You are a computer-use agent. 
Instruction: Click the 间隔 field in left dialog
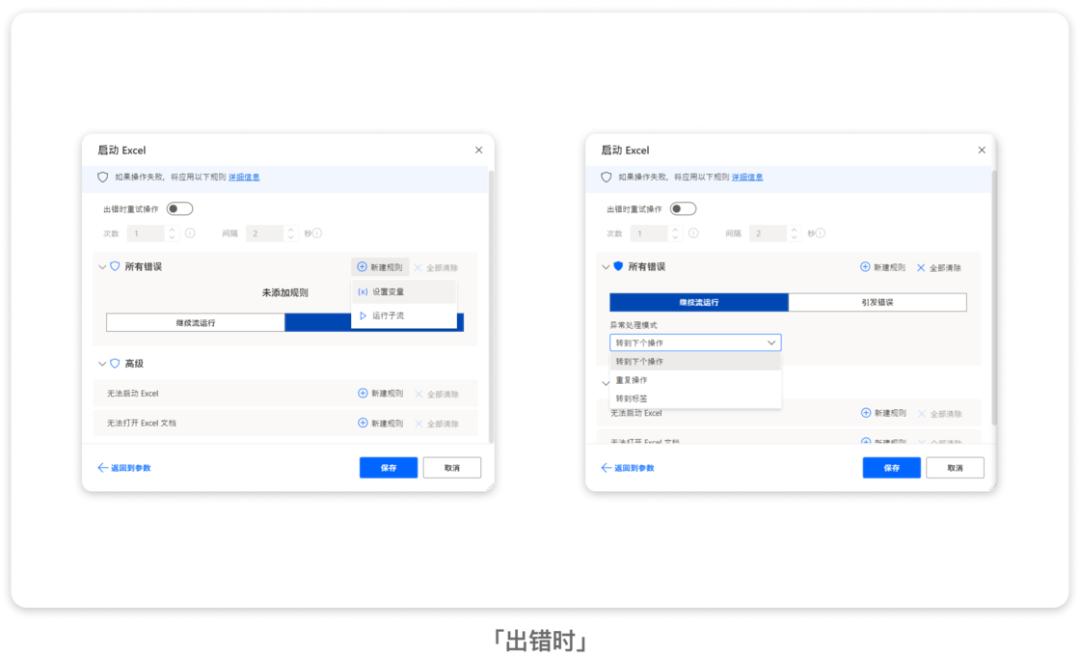tap(264, 233)
